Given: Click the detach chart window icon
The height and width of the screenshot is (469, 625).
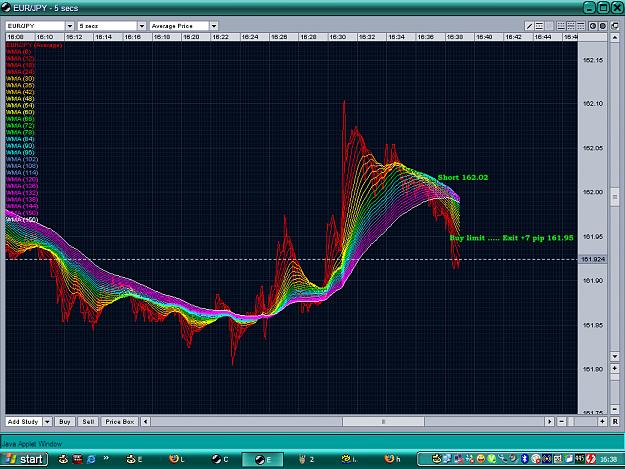Looking at the screenshot, I should [615, 26].
